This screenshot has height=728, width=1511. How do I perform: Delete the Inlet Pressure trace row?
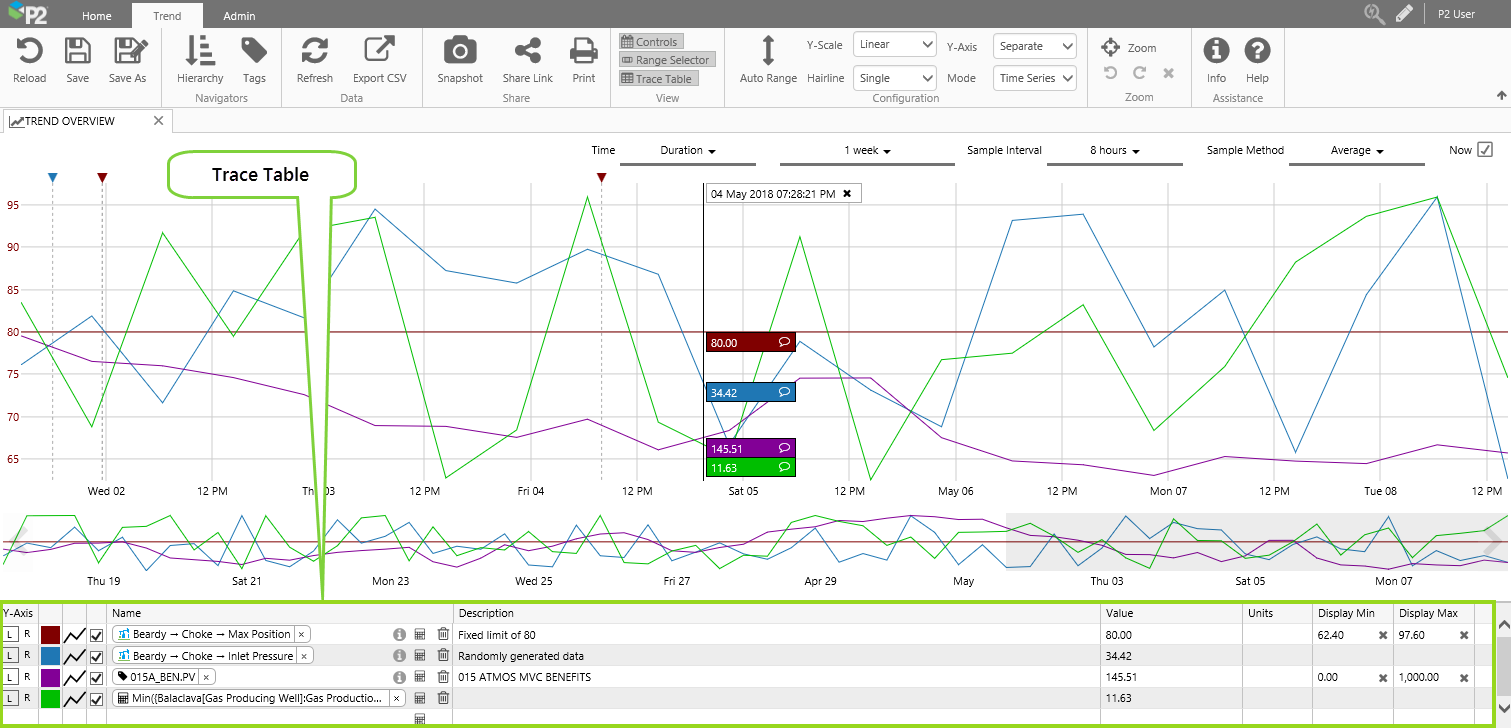(443, 656)
